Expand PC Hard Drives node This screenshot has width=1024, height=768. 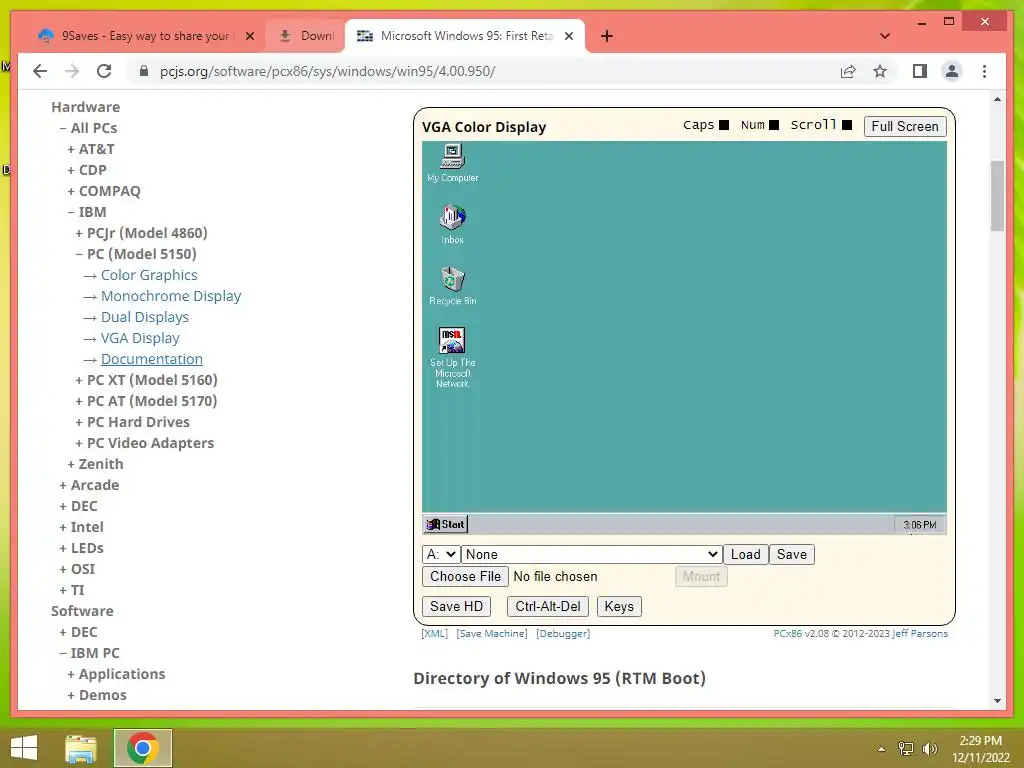[133, 422]
